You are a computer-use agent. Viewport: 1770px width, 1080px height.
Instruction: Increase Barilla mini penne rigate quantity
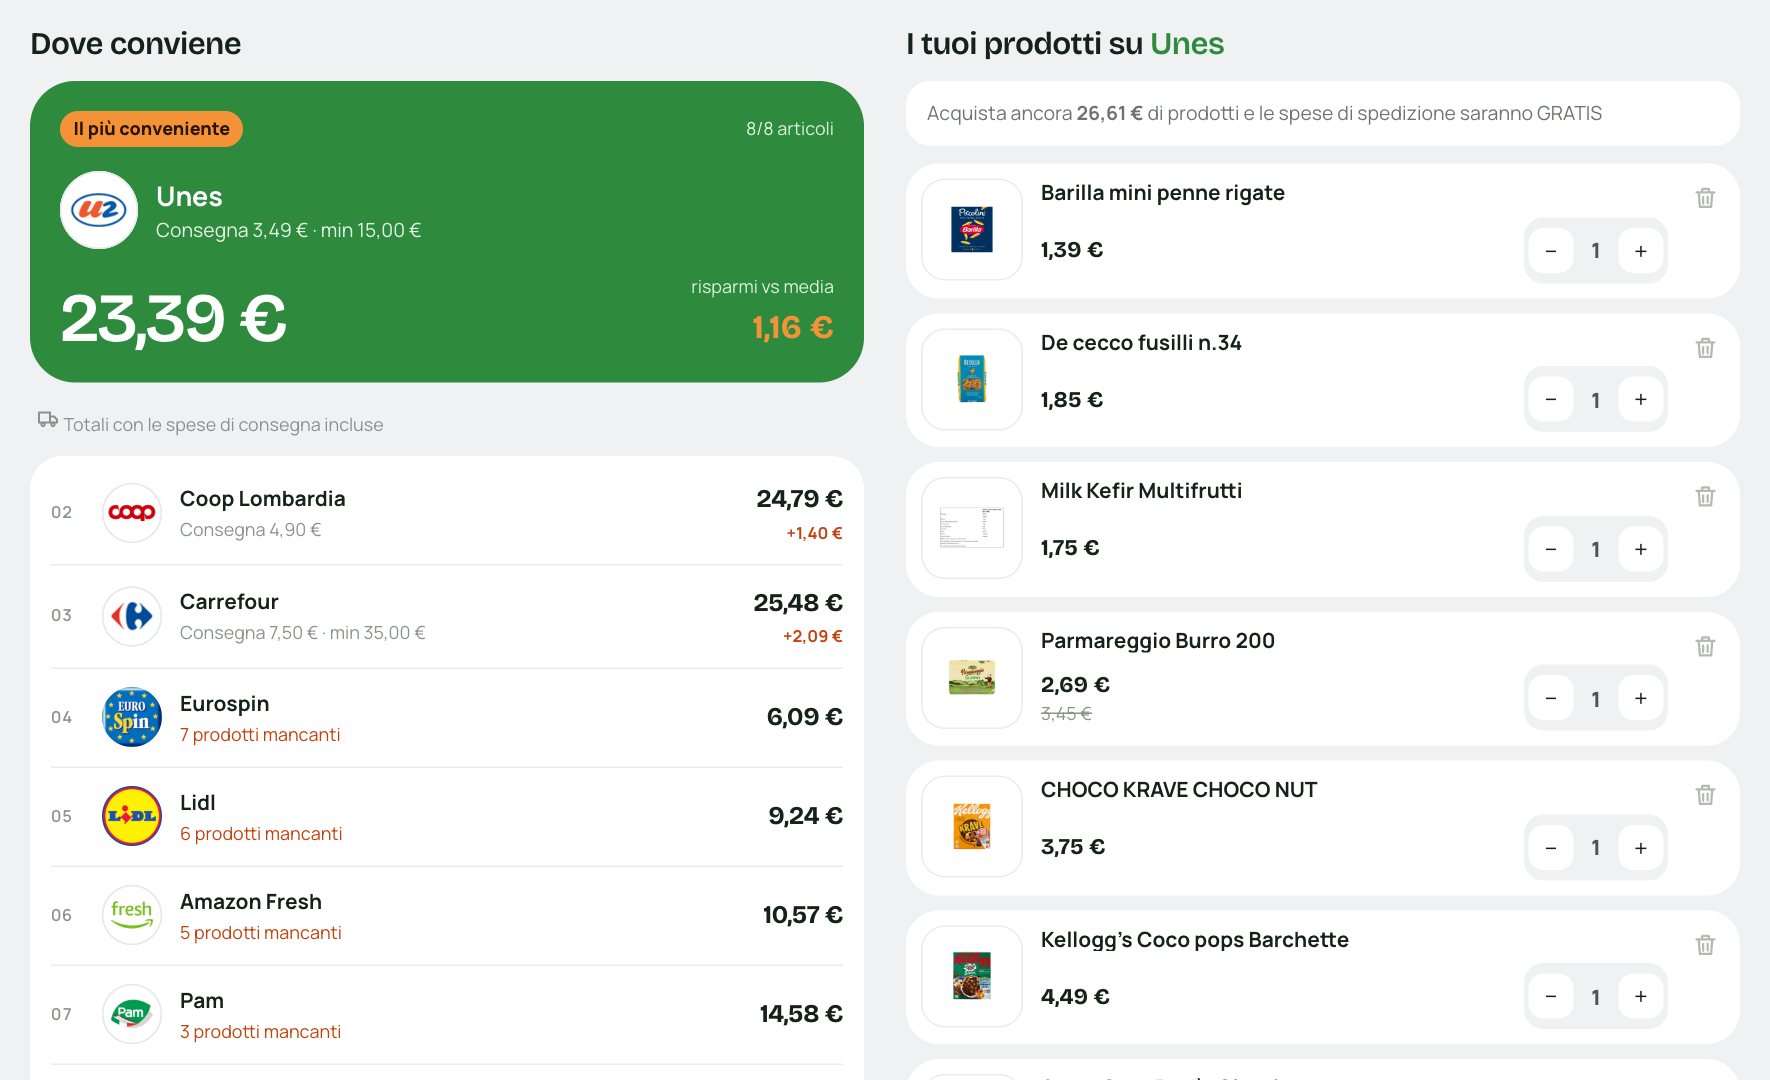click(1640, 251)
